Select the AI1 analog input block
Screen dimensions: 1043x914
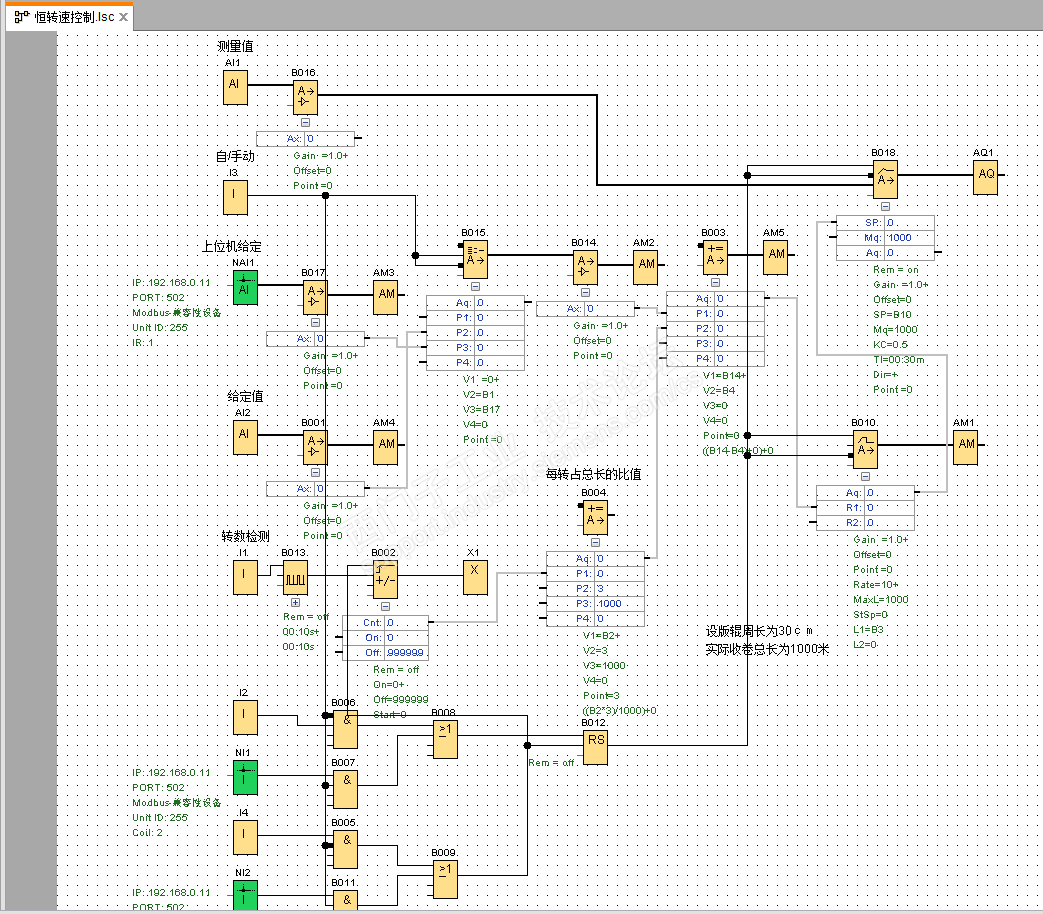coord(234,87)
